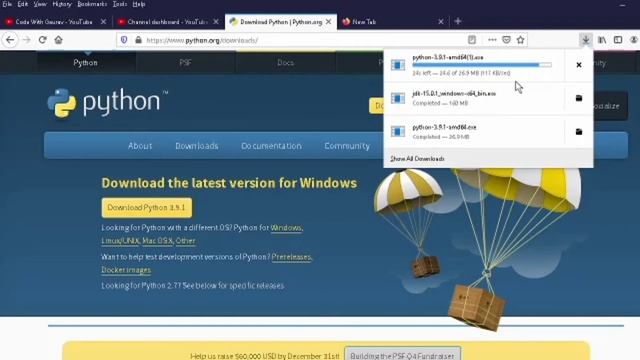Open a new browser tab with plus
The height and width of the screenshot is (360, 640).
[x=458, y=22]
